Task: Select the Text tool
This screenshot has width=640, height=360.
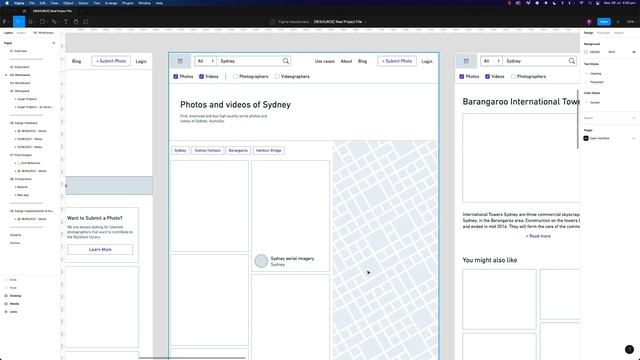Action: (x=66, y=22)
